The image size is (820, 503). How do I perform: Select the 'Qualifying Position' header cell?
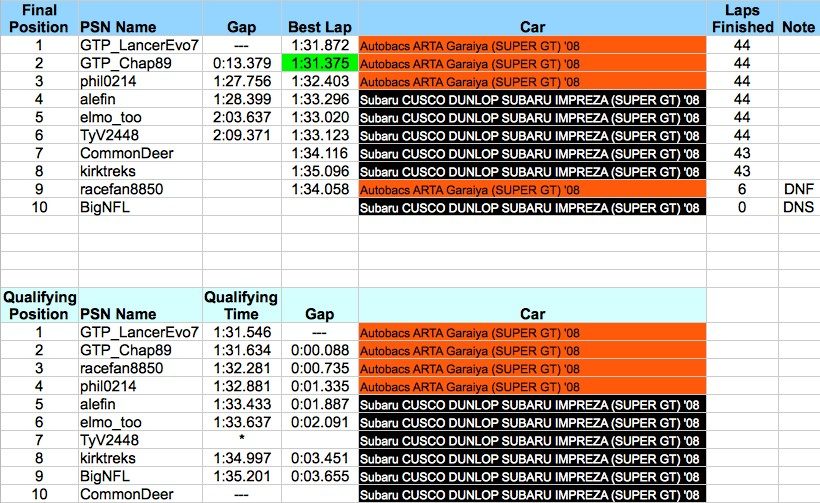point(39,305)
